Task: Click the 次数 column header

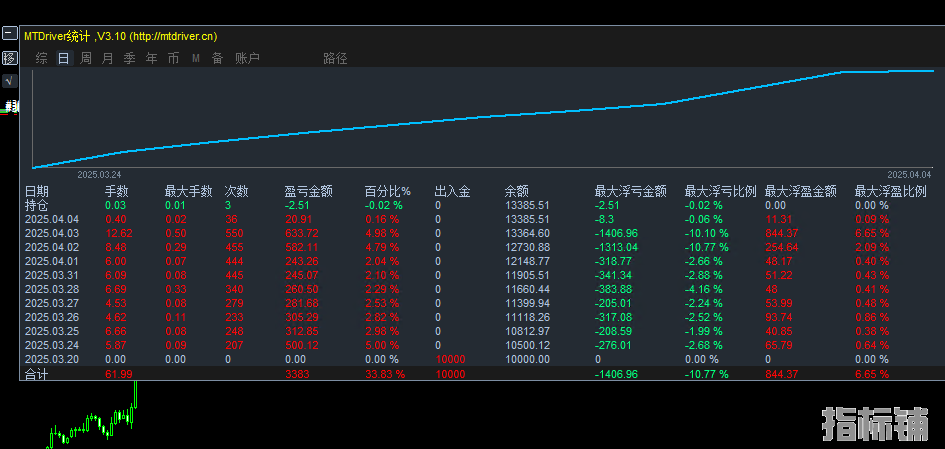Action: [236, 192]
